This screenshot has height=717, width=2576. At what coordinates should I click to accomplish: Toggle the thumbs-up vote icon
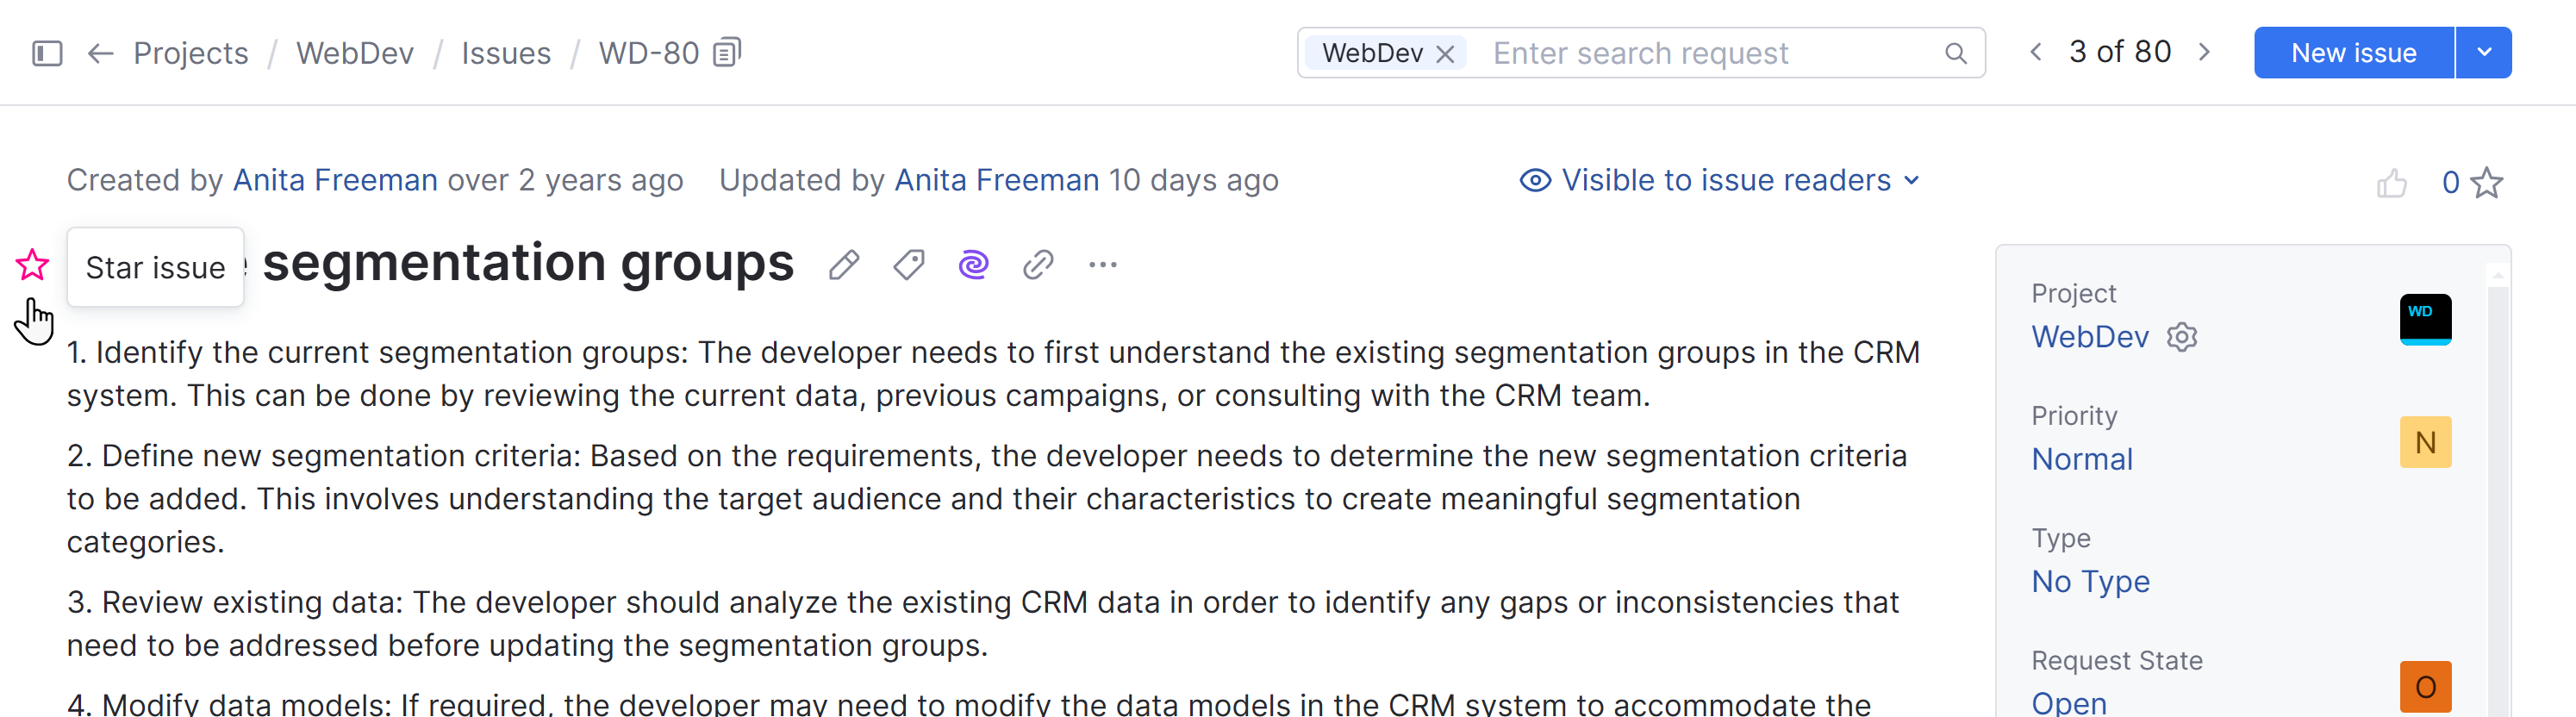point(2391,183)
